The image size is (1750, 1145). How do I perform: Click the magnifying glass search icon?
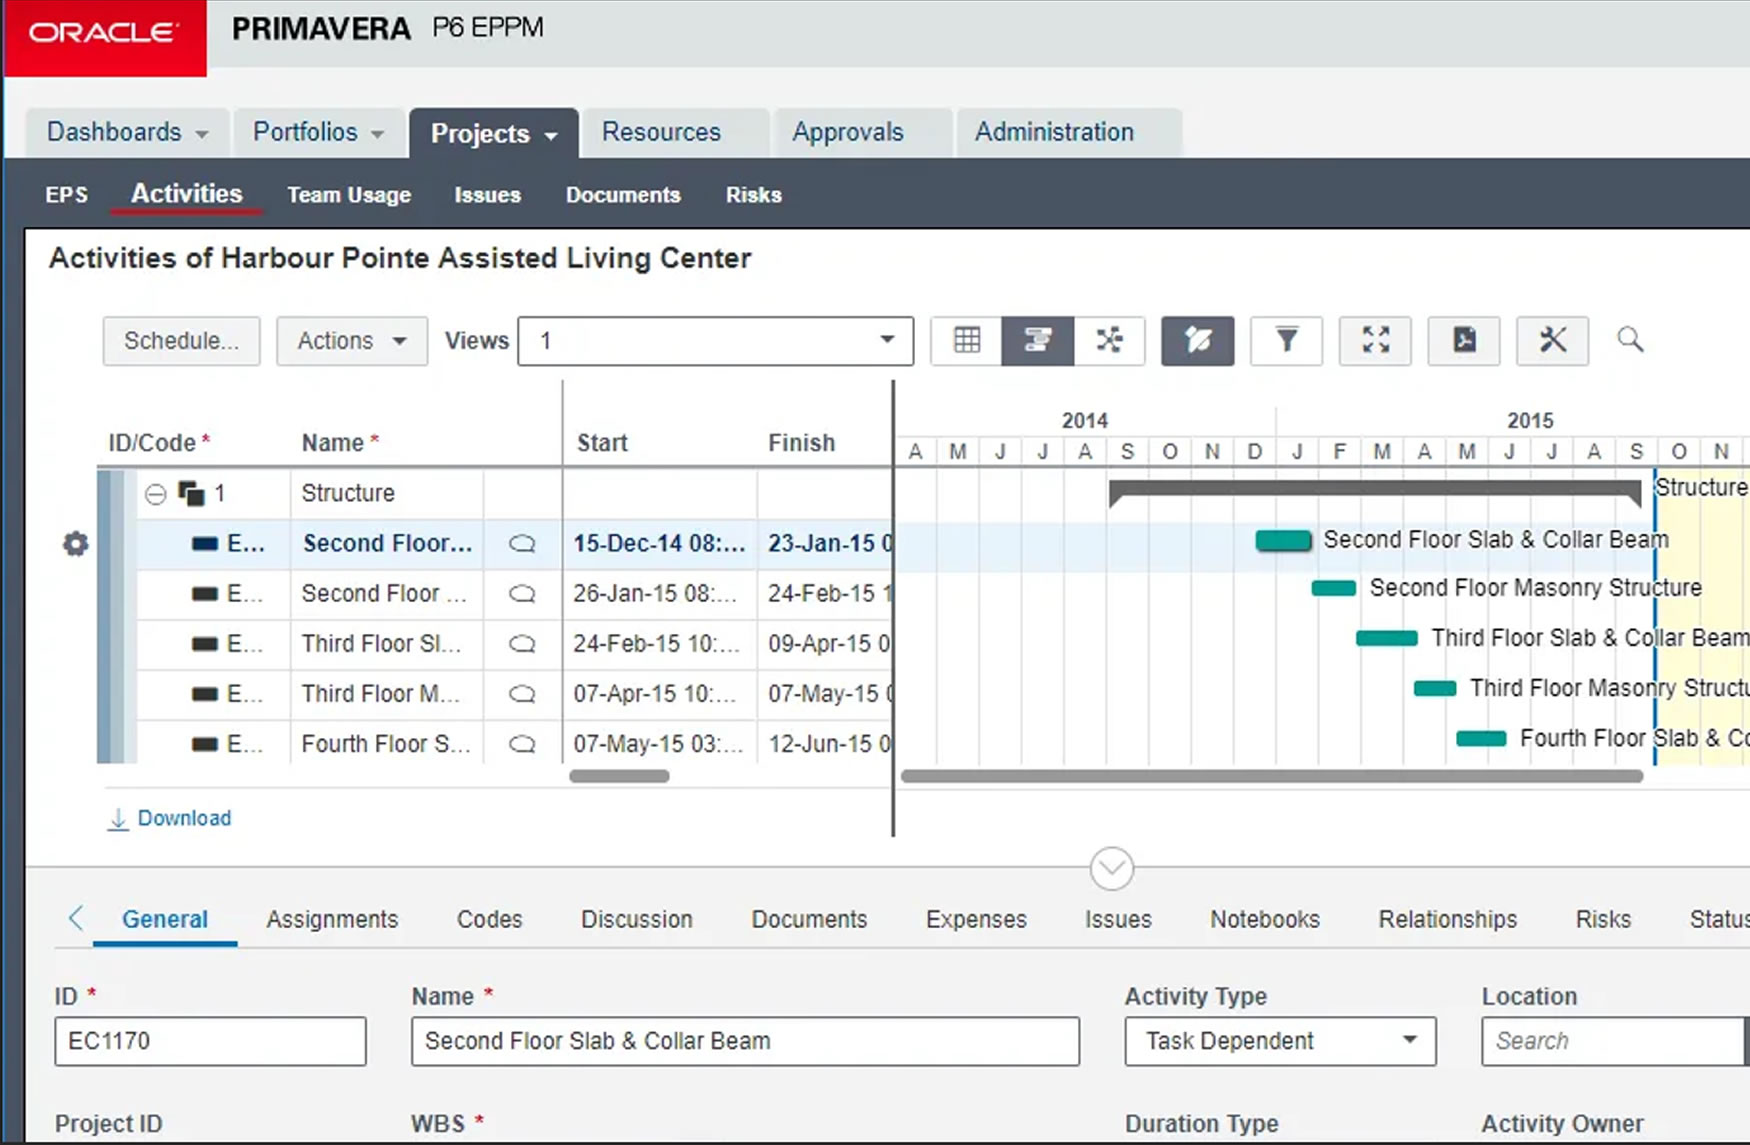coord(1630,340)
